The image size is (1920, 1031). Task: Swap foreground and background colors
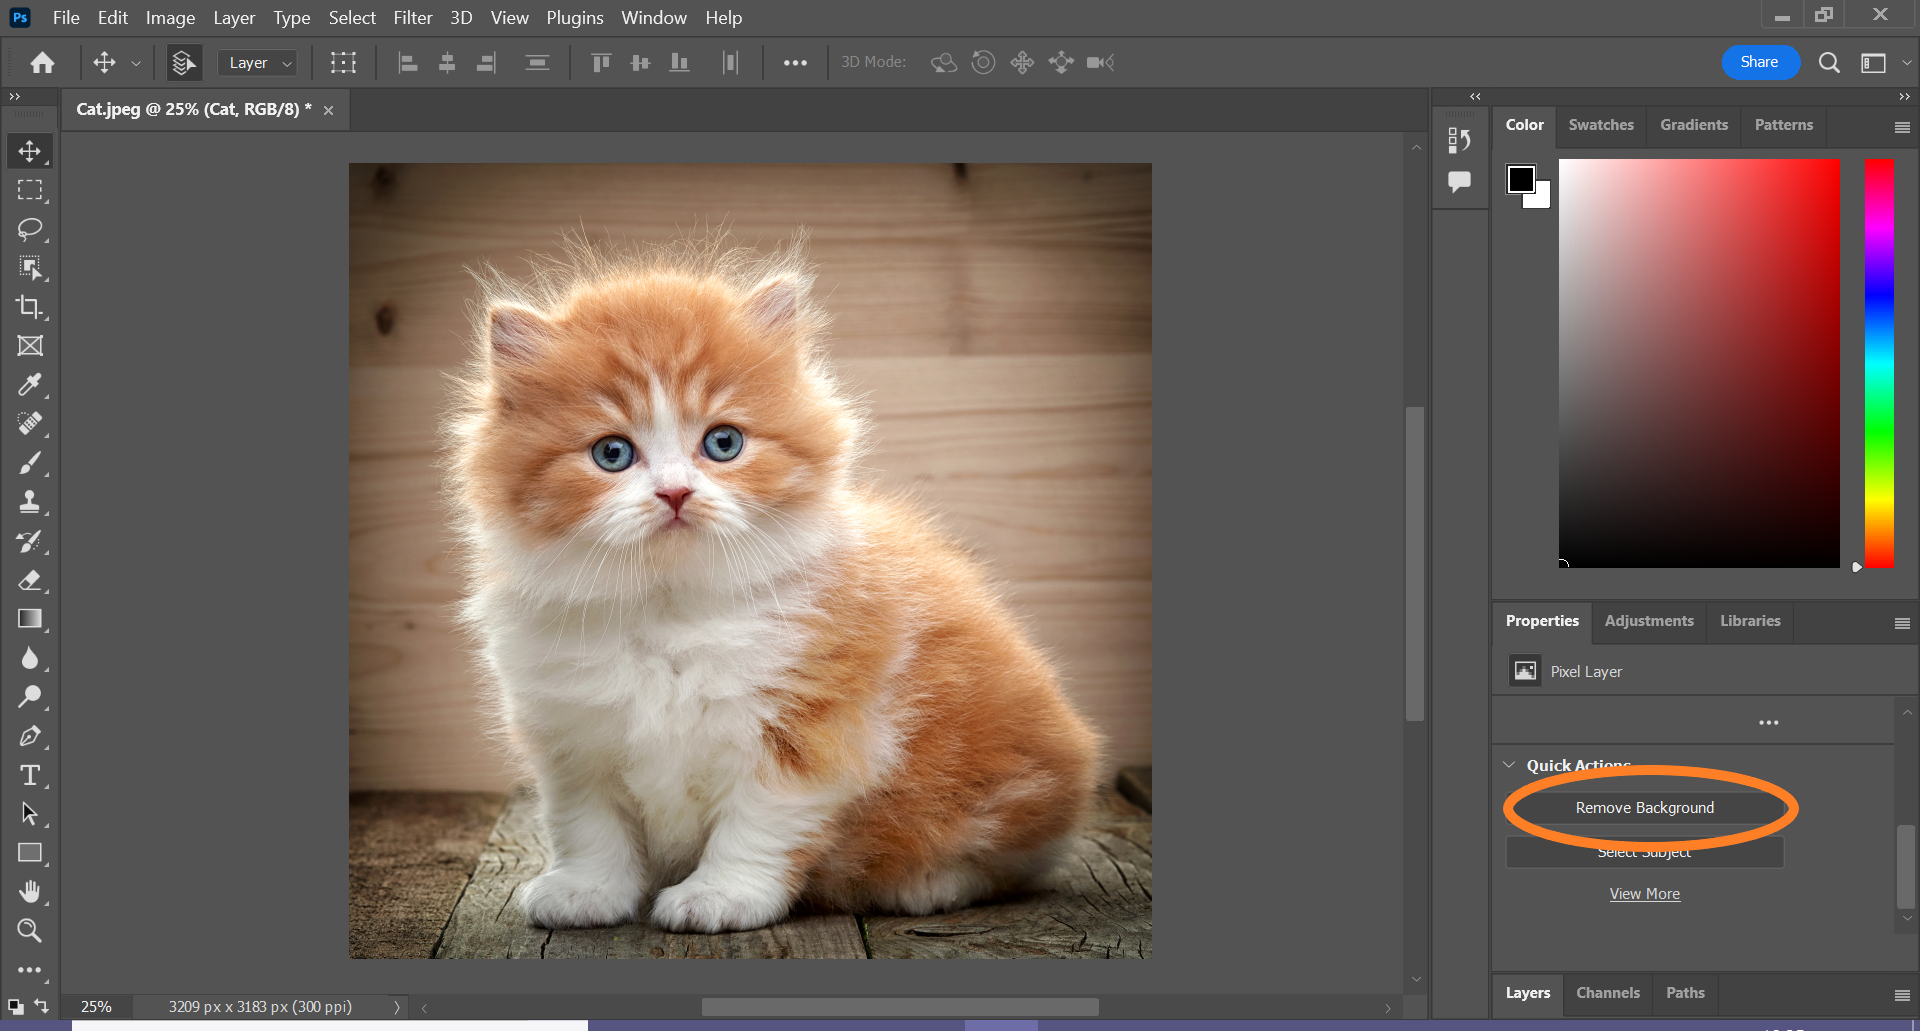(42, 1005)
